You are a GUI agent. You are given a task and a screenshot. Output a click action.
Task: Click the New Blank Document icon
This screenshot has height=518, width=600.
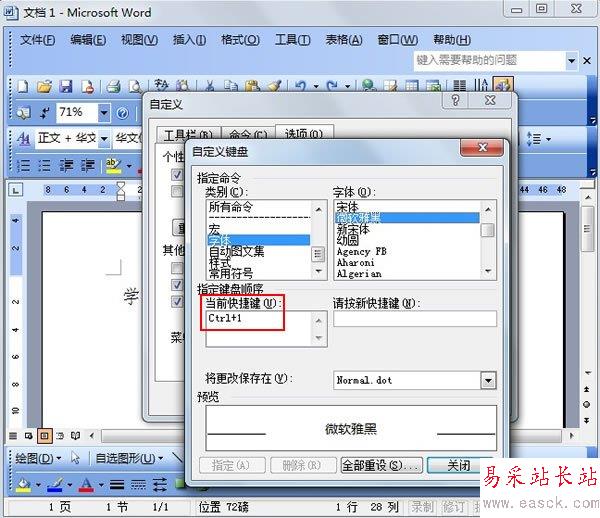pyautogui.click(x=23, y=86)
